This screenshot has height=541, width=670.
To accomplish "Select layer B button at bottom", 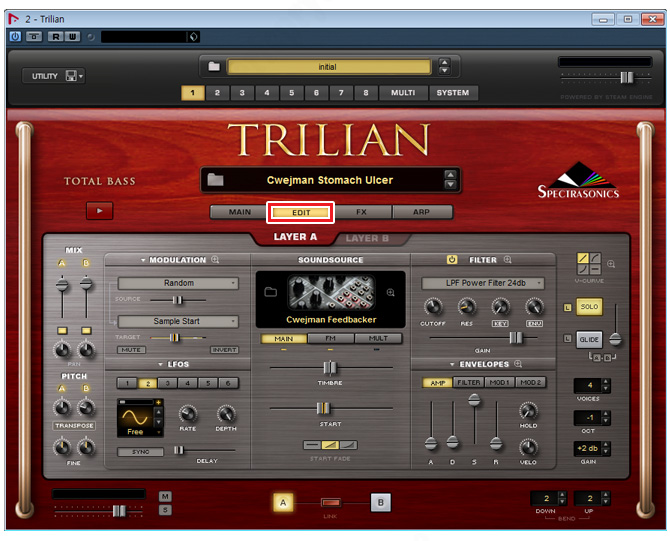I will 380,503.
